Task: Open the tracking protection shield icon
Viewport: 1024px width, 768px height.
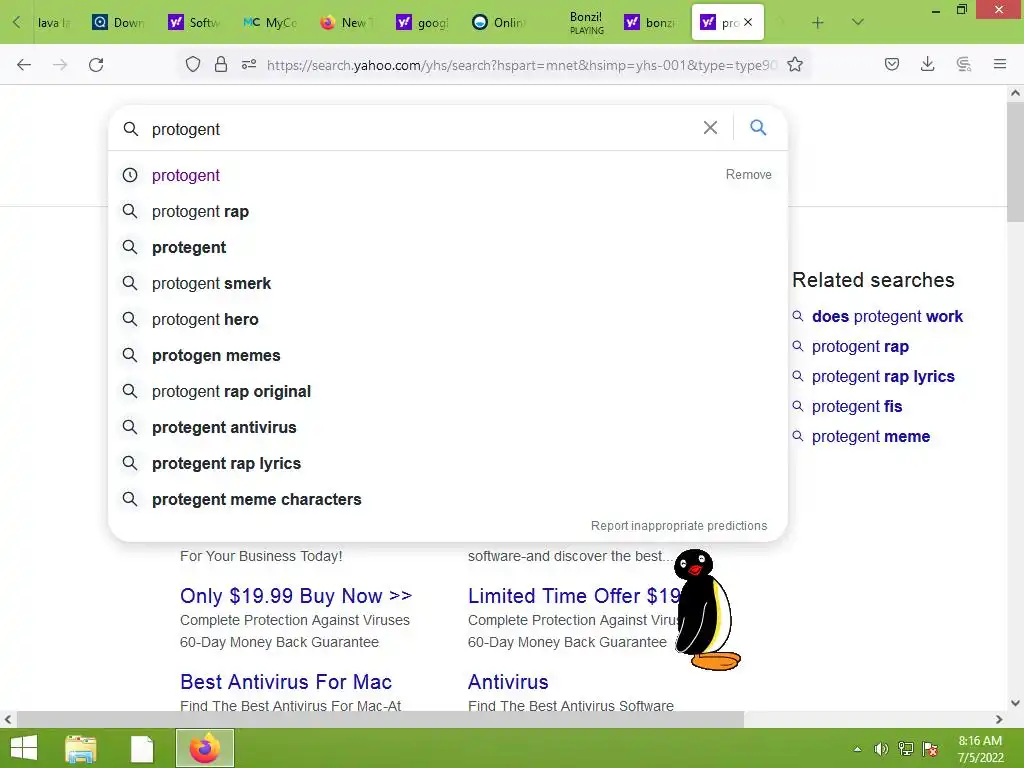Action: coord(193,64)
